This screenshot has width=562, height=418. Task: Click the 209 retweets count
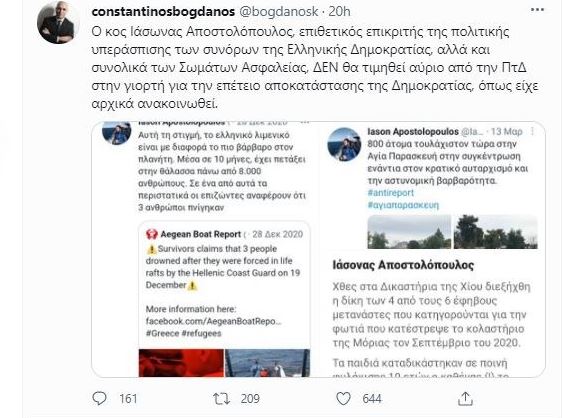[250, 399]
